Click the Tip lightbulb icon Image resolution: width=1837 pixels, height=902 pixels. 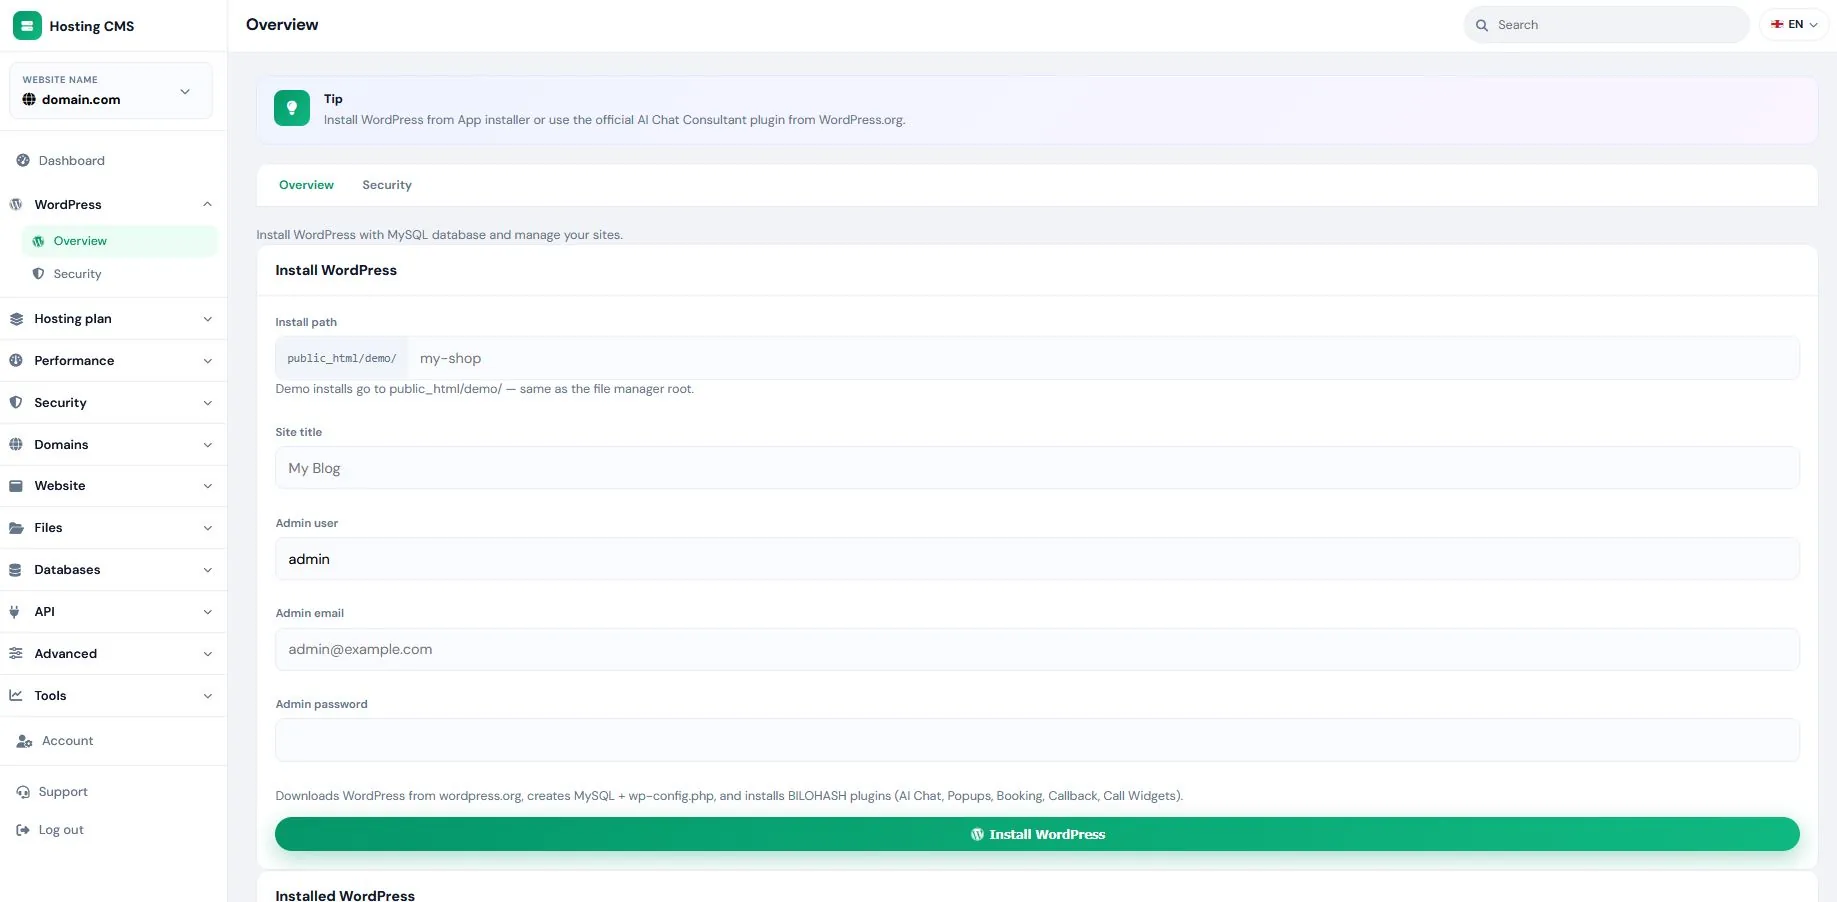(292, 108)
